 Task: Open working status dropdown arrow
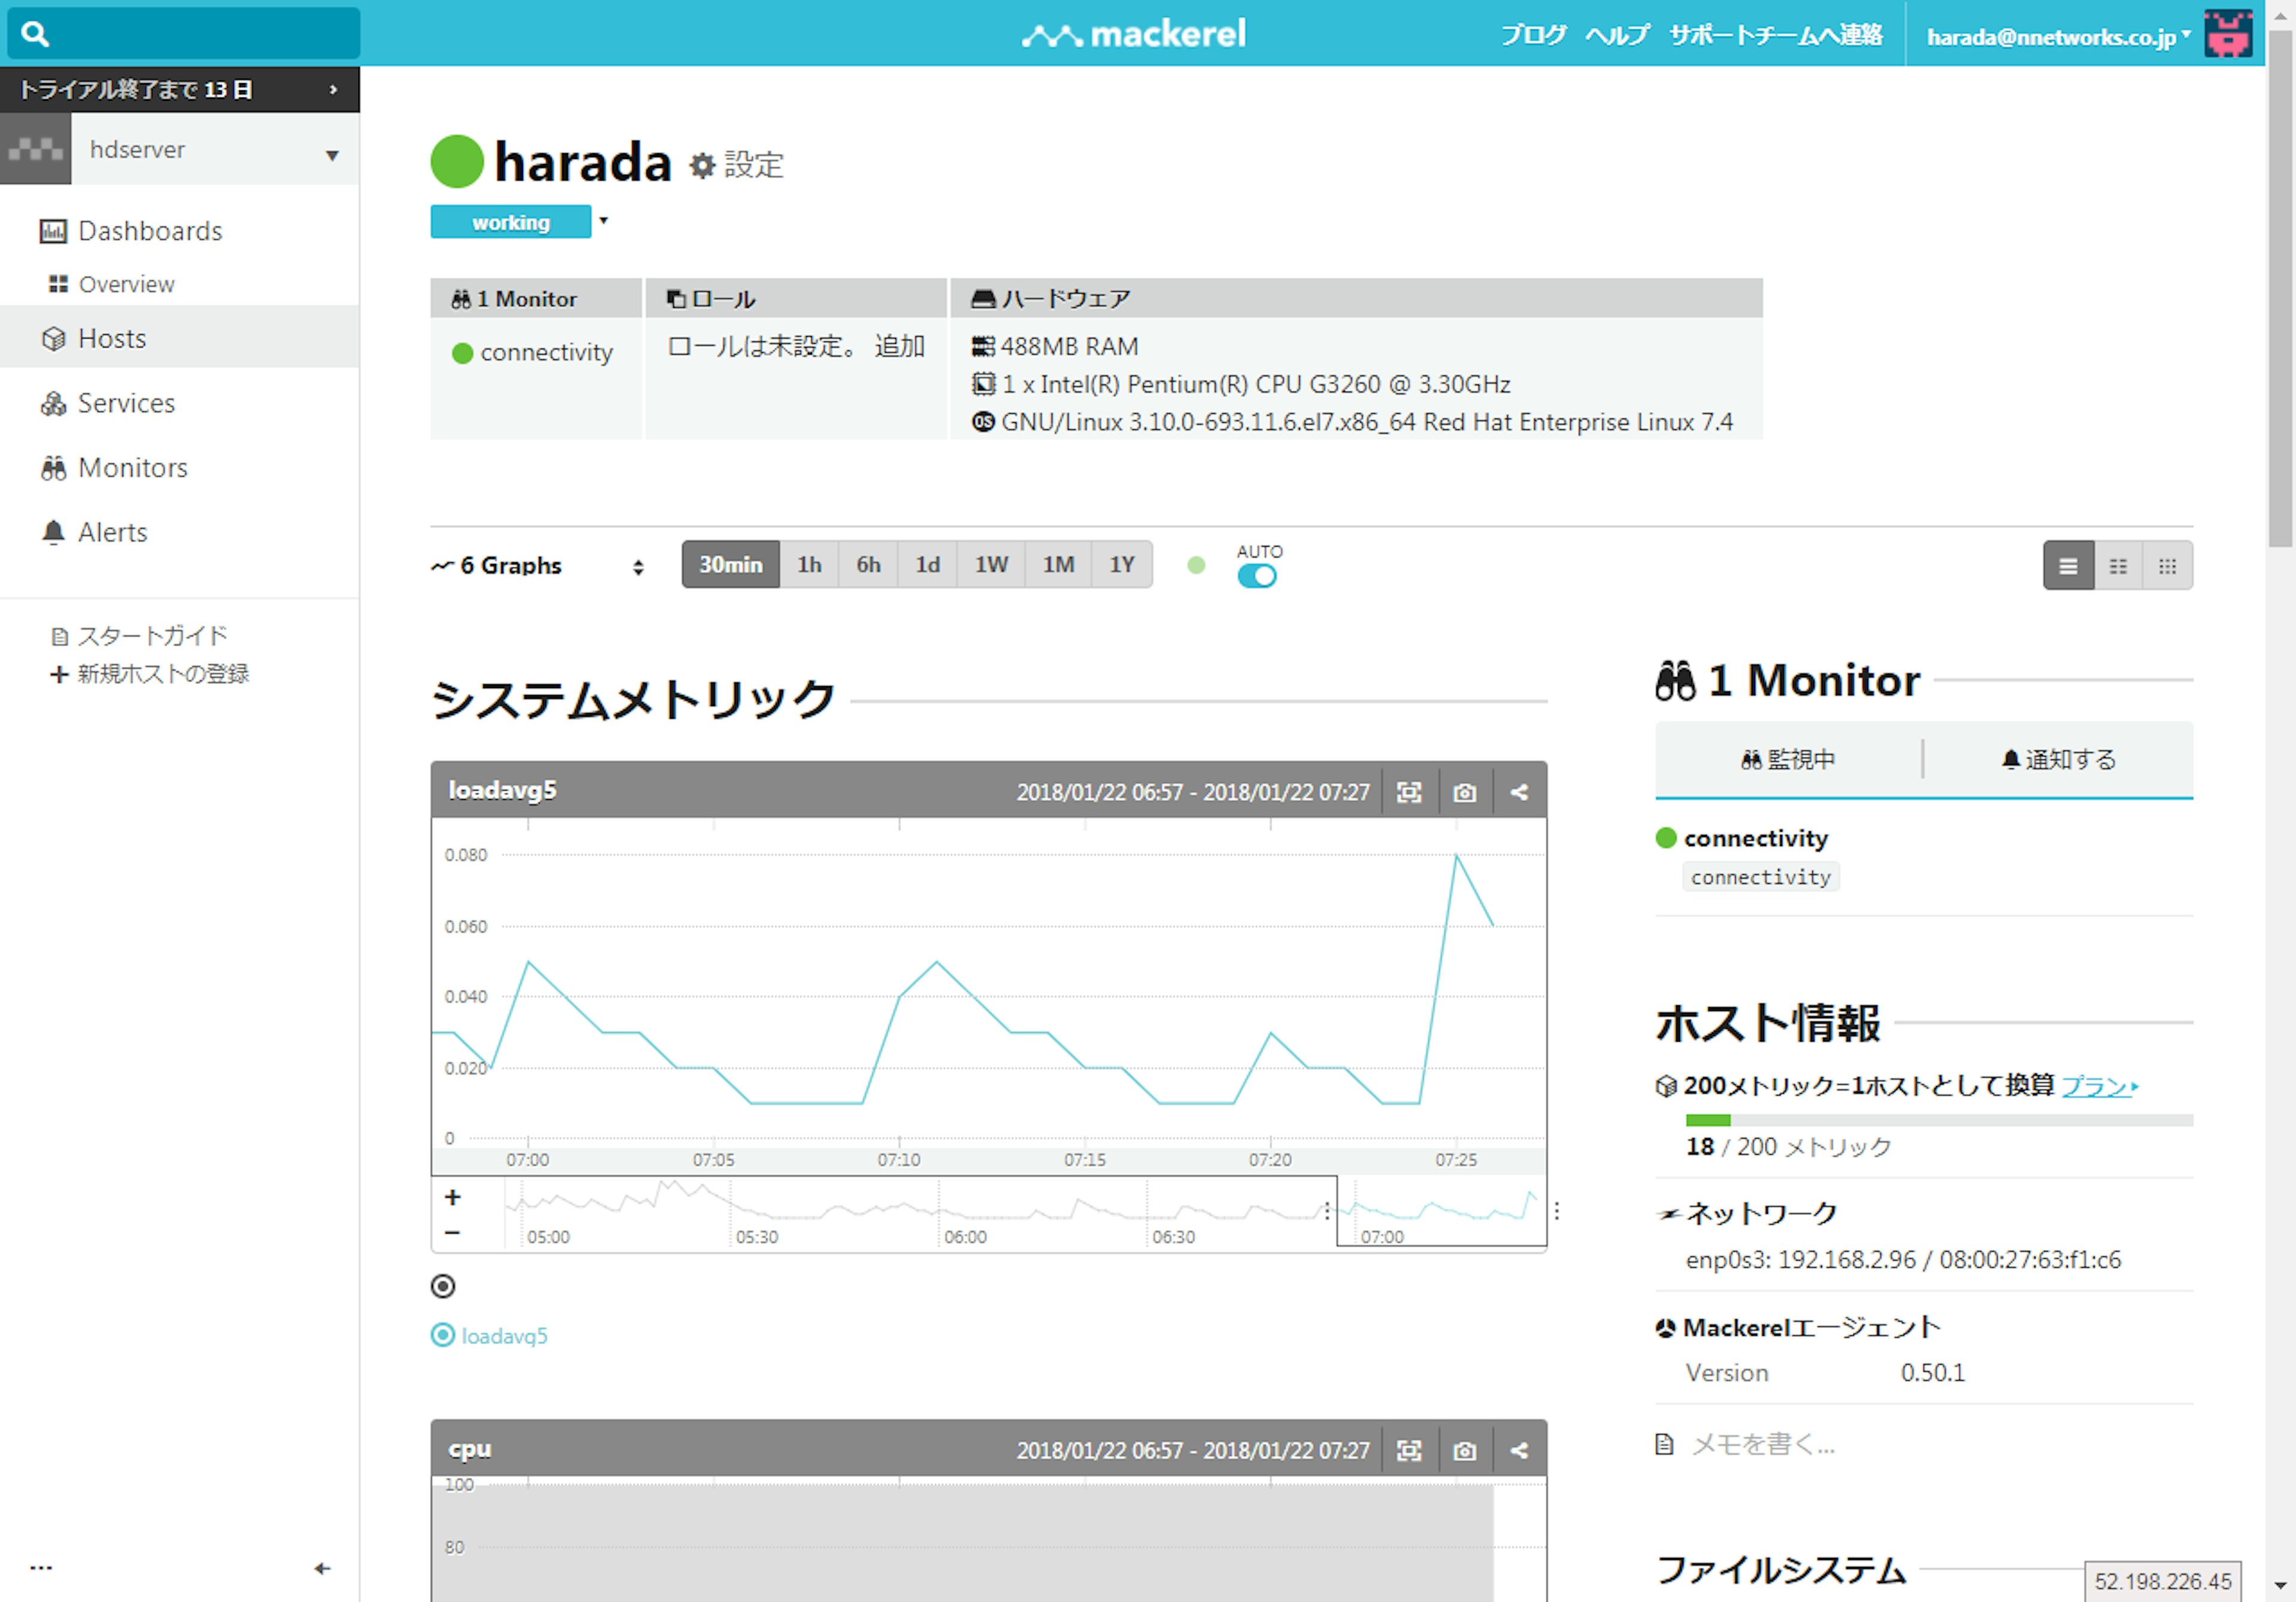point(603,220)
